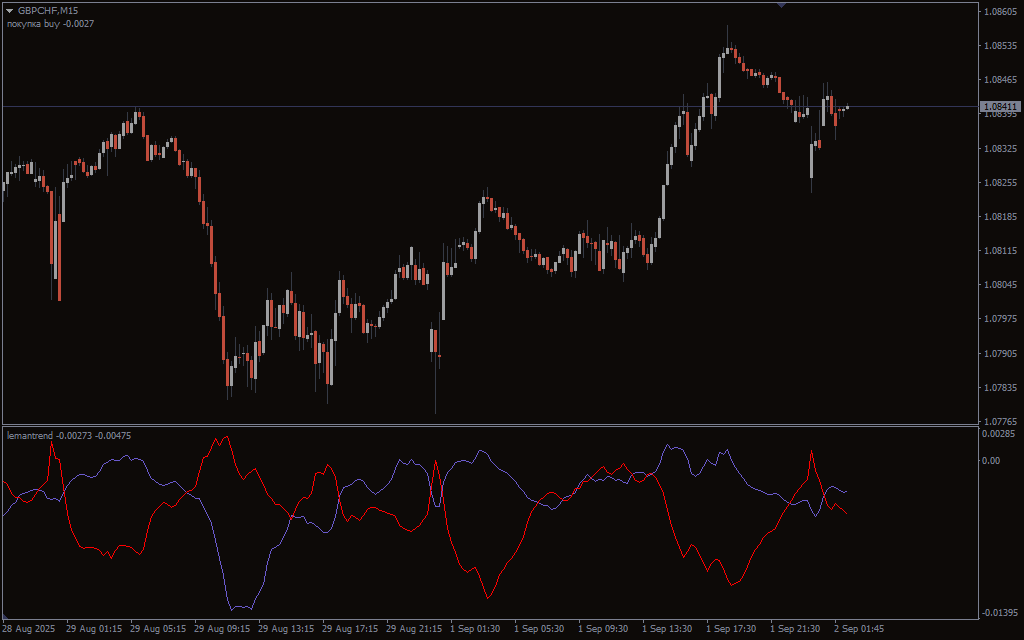Screen dimensions: 1024x640
Task: Click the 1.08115 price scale label
Action: (x=1000, y=251)
